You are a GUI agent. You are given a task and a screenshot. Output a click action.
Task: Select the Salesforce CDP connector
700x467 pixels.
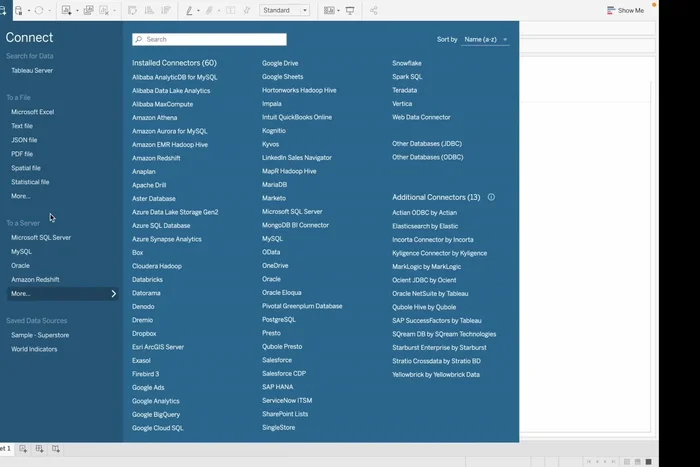284,374
